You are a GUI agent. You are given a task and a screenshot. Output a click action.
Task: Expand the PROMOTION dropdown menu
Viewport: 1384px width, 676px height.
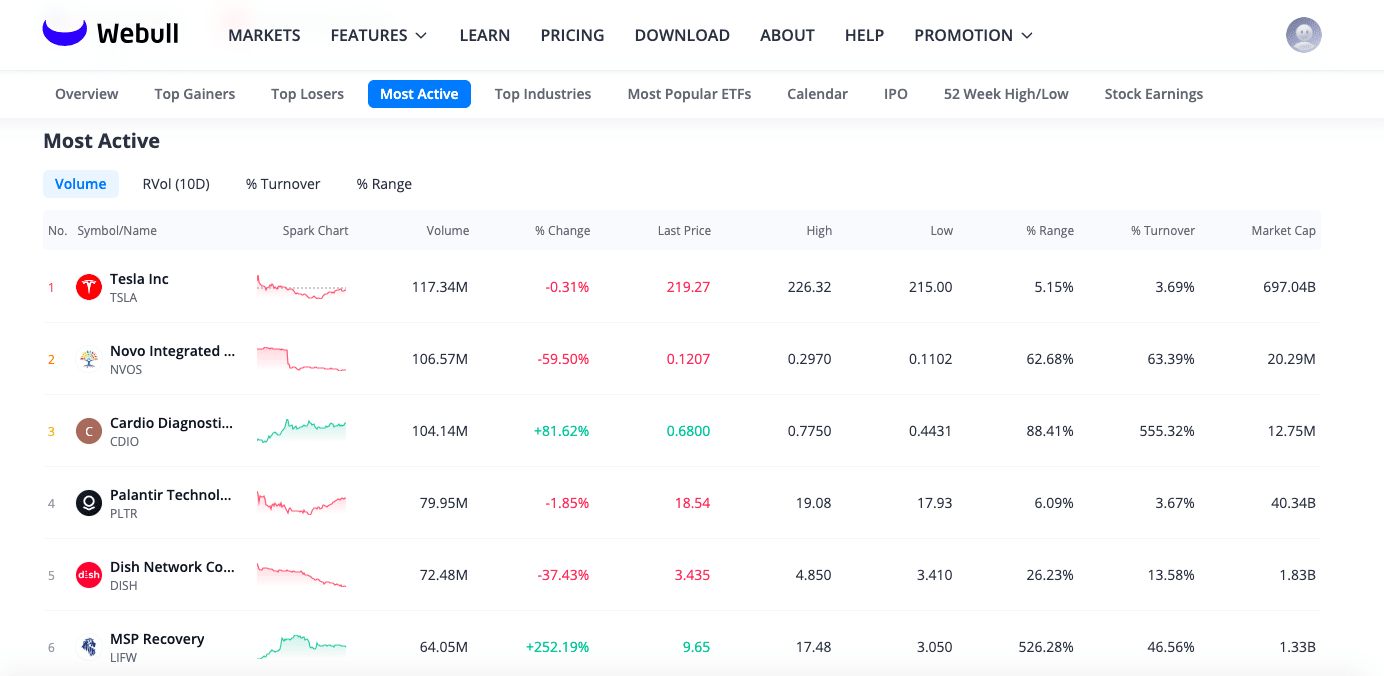tap(974, 35)
